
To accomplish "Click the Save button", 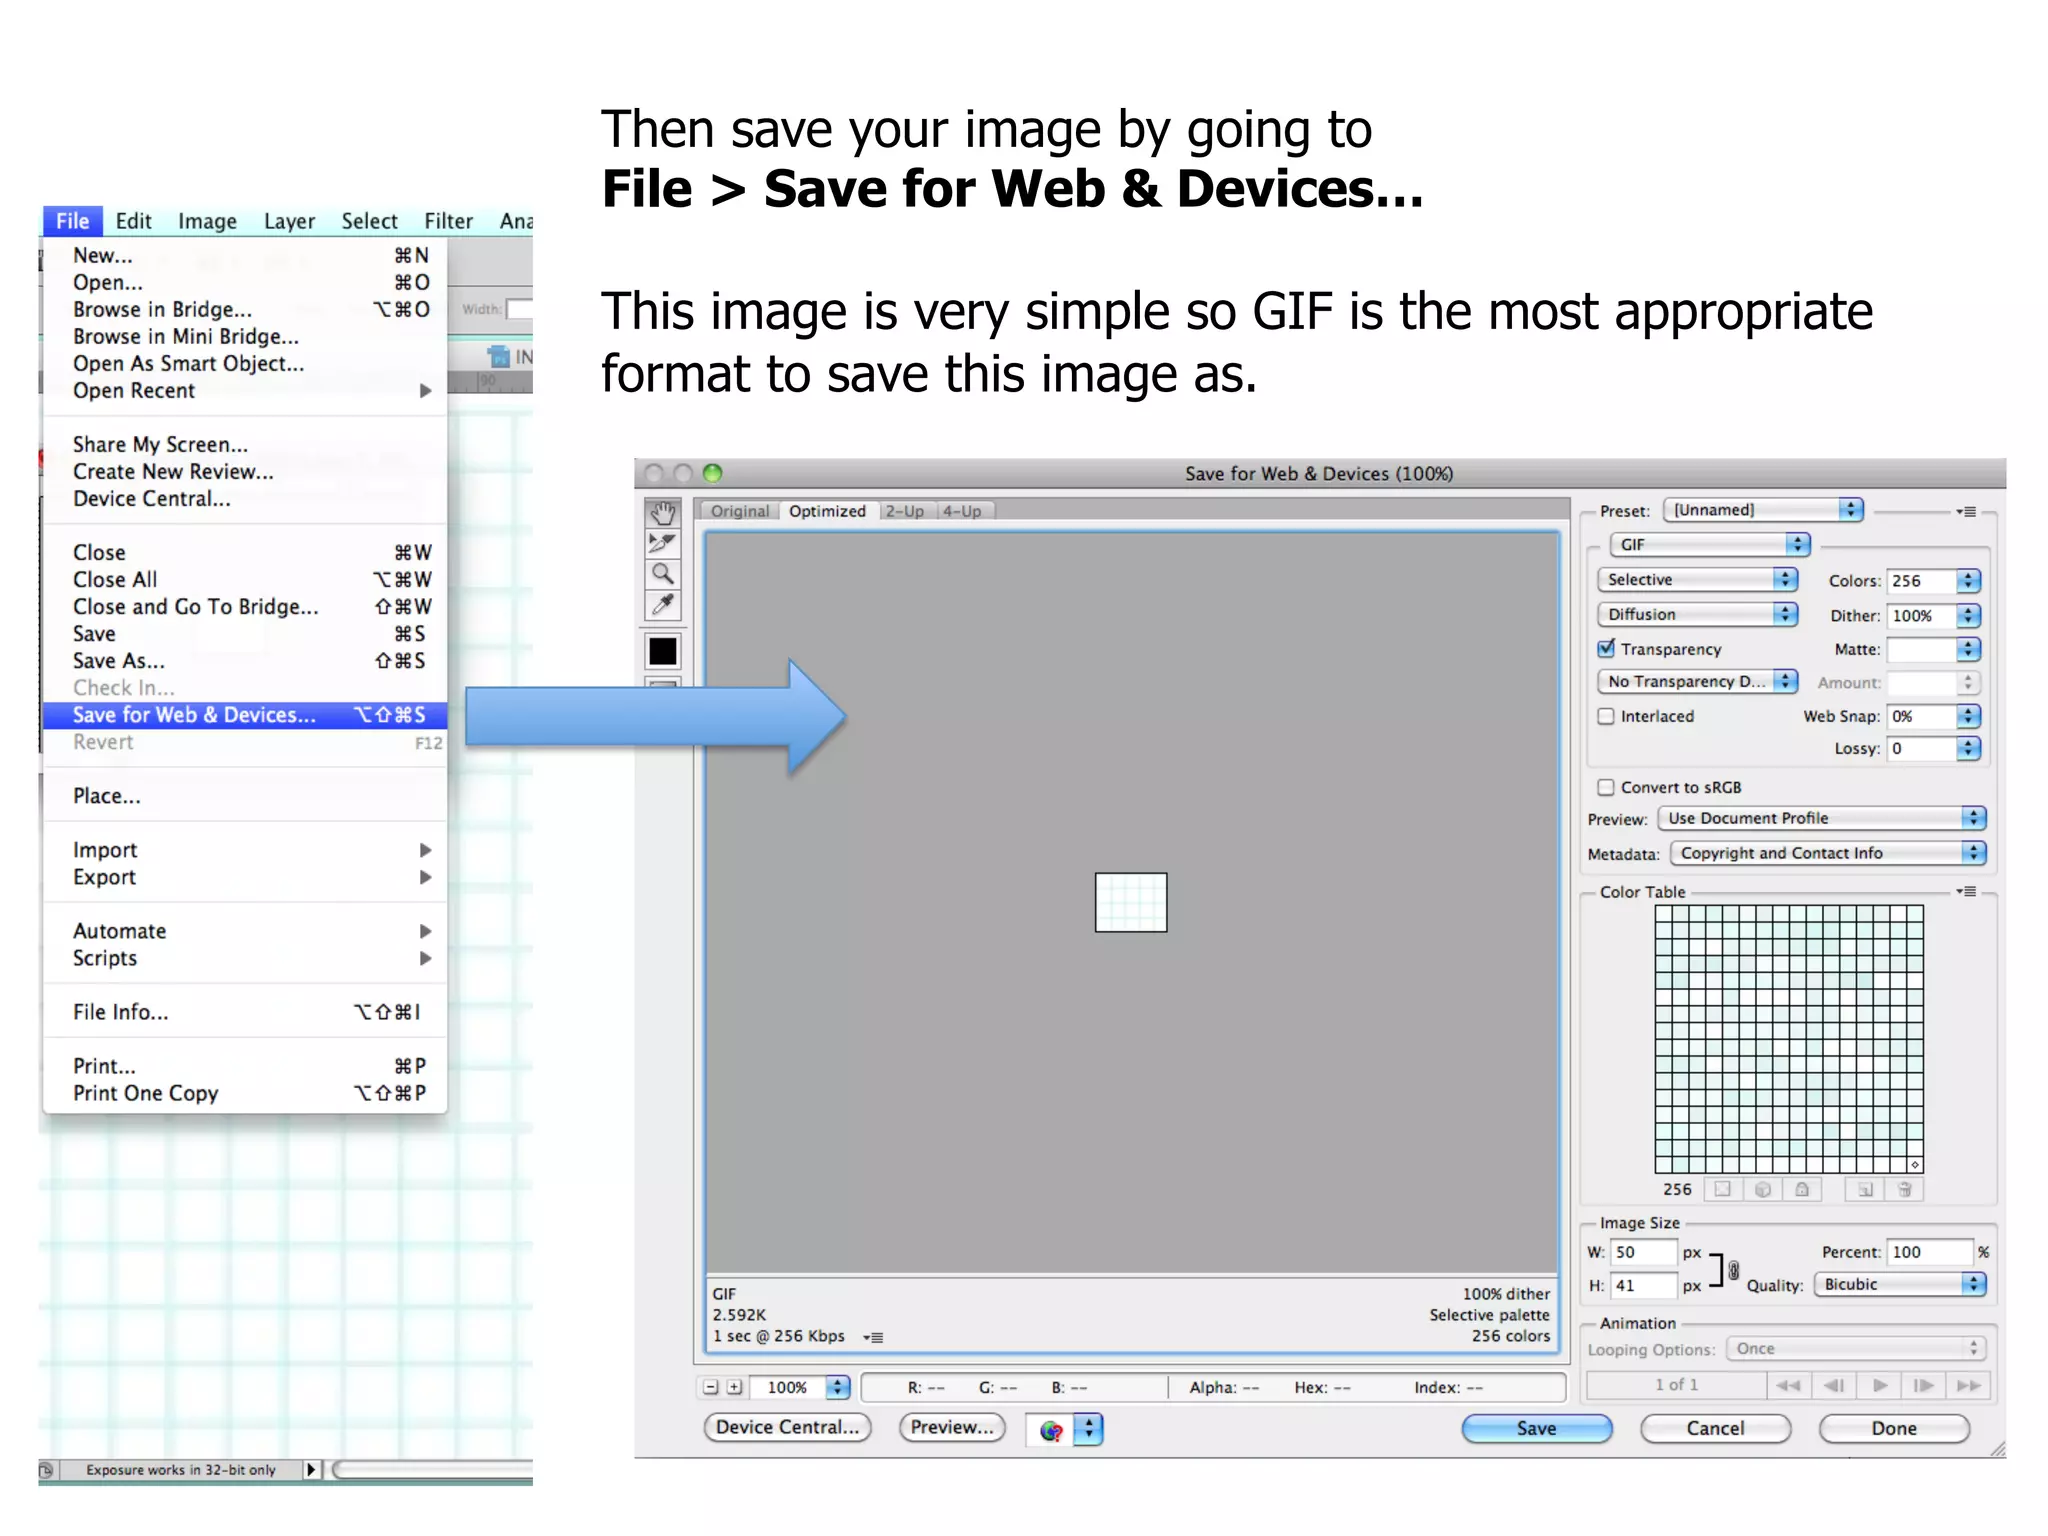I will click(1537, 1428).
